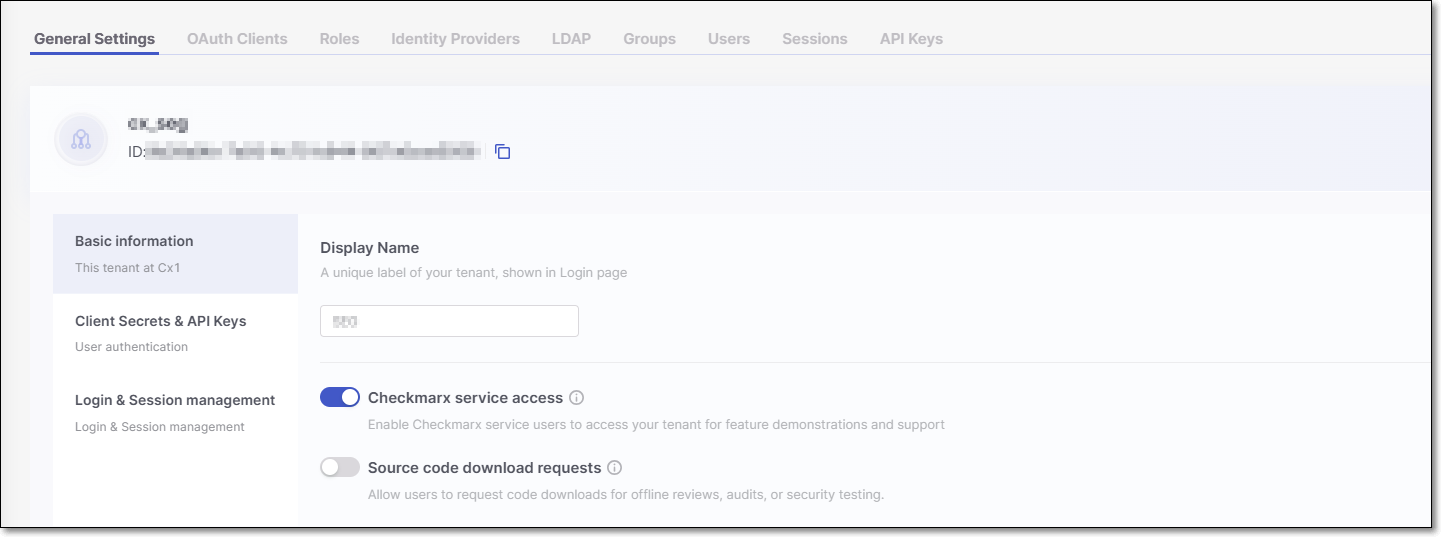This screenshot has height=537, width=1441.
Task: Enable Source code download requests toggle
Action: [340, 468]
